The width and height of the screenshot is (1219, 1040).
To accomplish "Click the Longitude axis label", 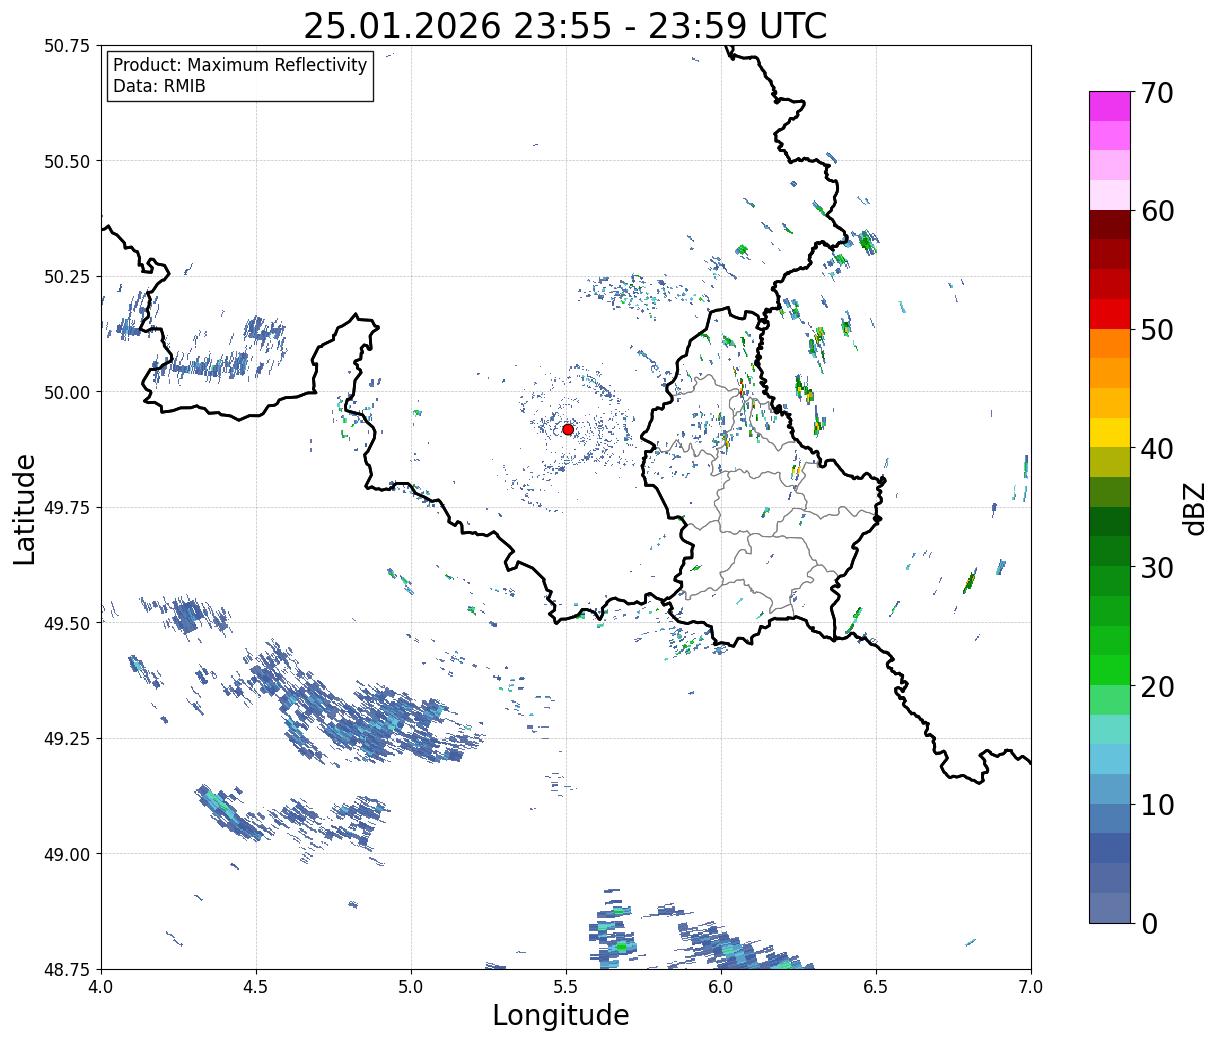I will click(x=561, y=1015).
